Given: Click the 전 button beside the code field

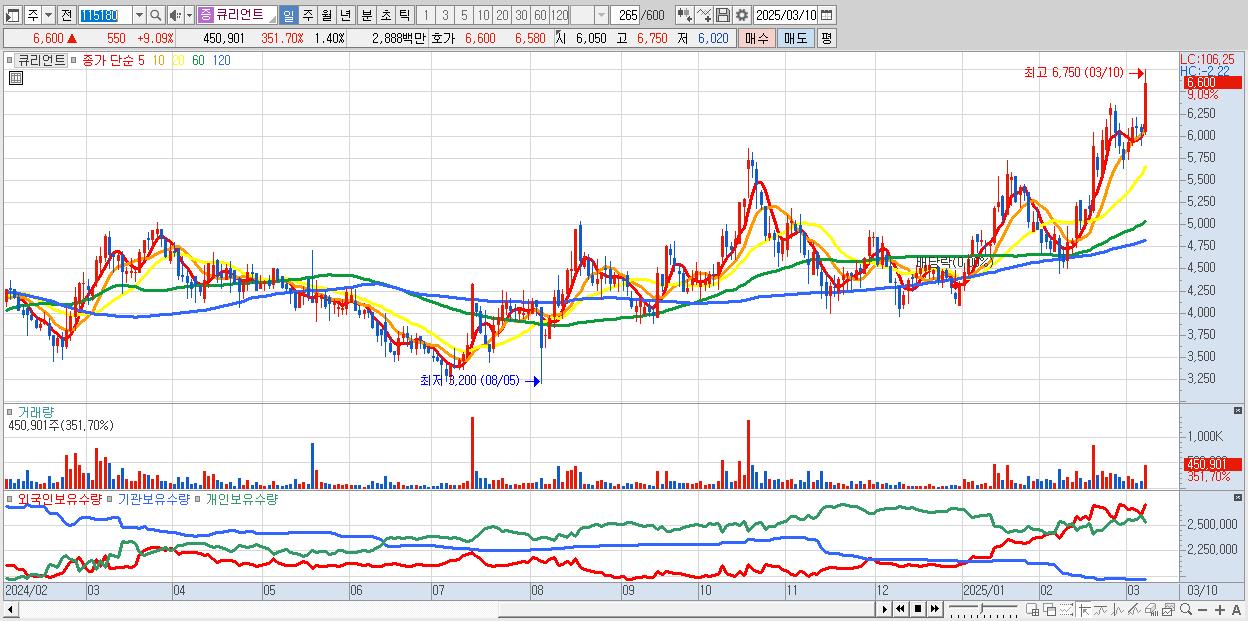Looking at the screenshot, I should 66,15.
